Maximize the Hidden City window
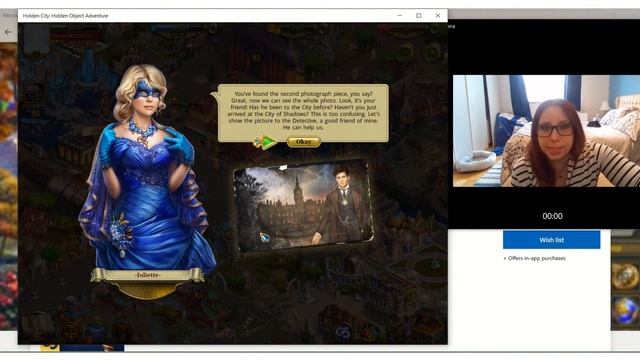 pyautogui.click(x=419, y=16)
